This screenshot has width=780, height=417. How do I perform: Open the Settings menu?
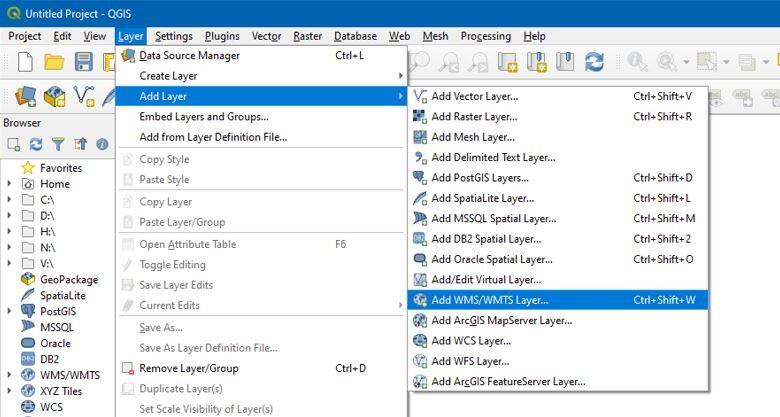[174, 36]
